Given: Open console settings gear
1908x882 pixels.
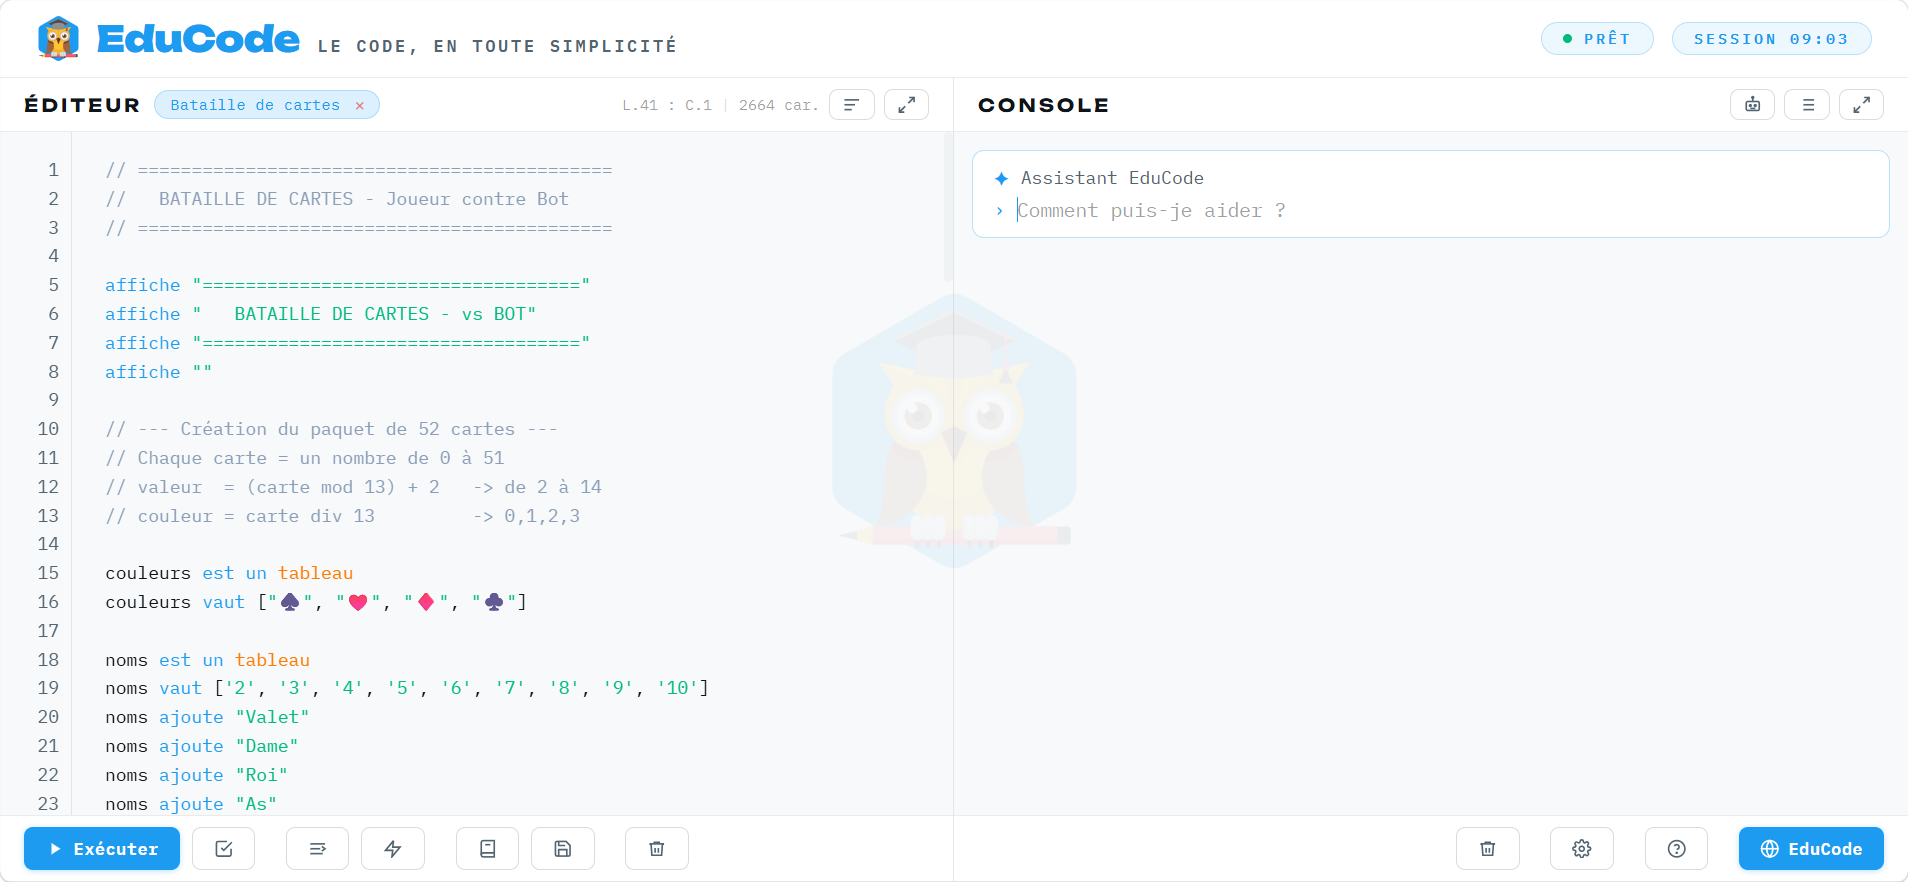Looking at the screenshot, I should coord(1582,849).
